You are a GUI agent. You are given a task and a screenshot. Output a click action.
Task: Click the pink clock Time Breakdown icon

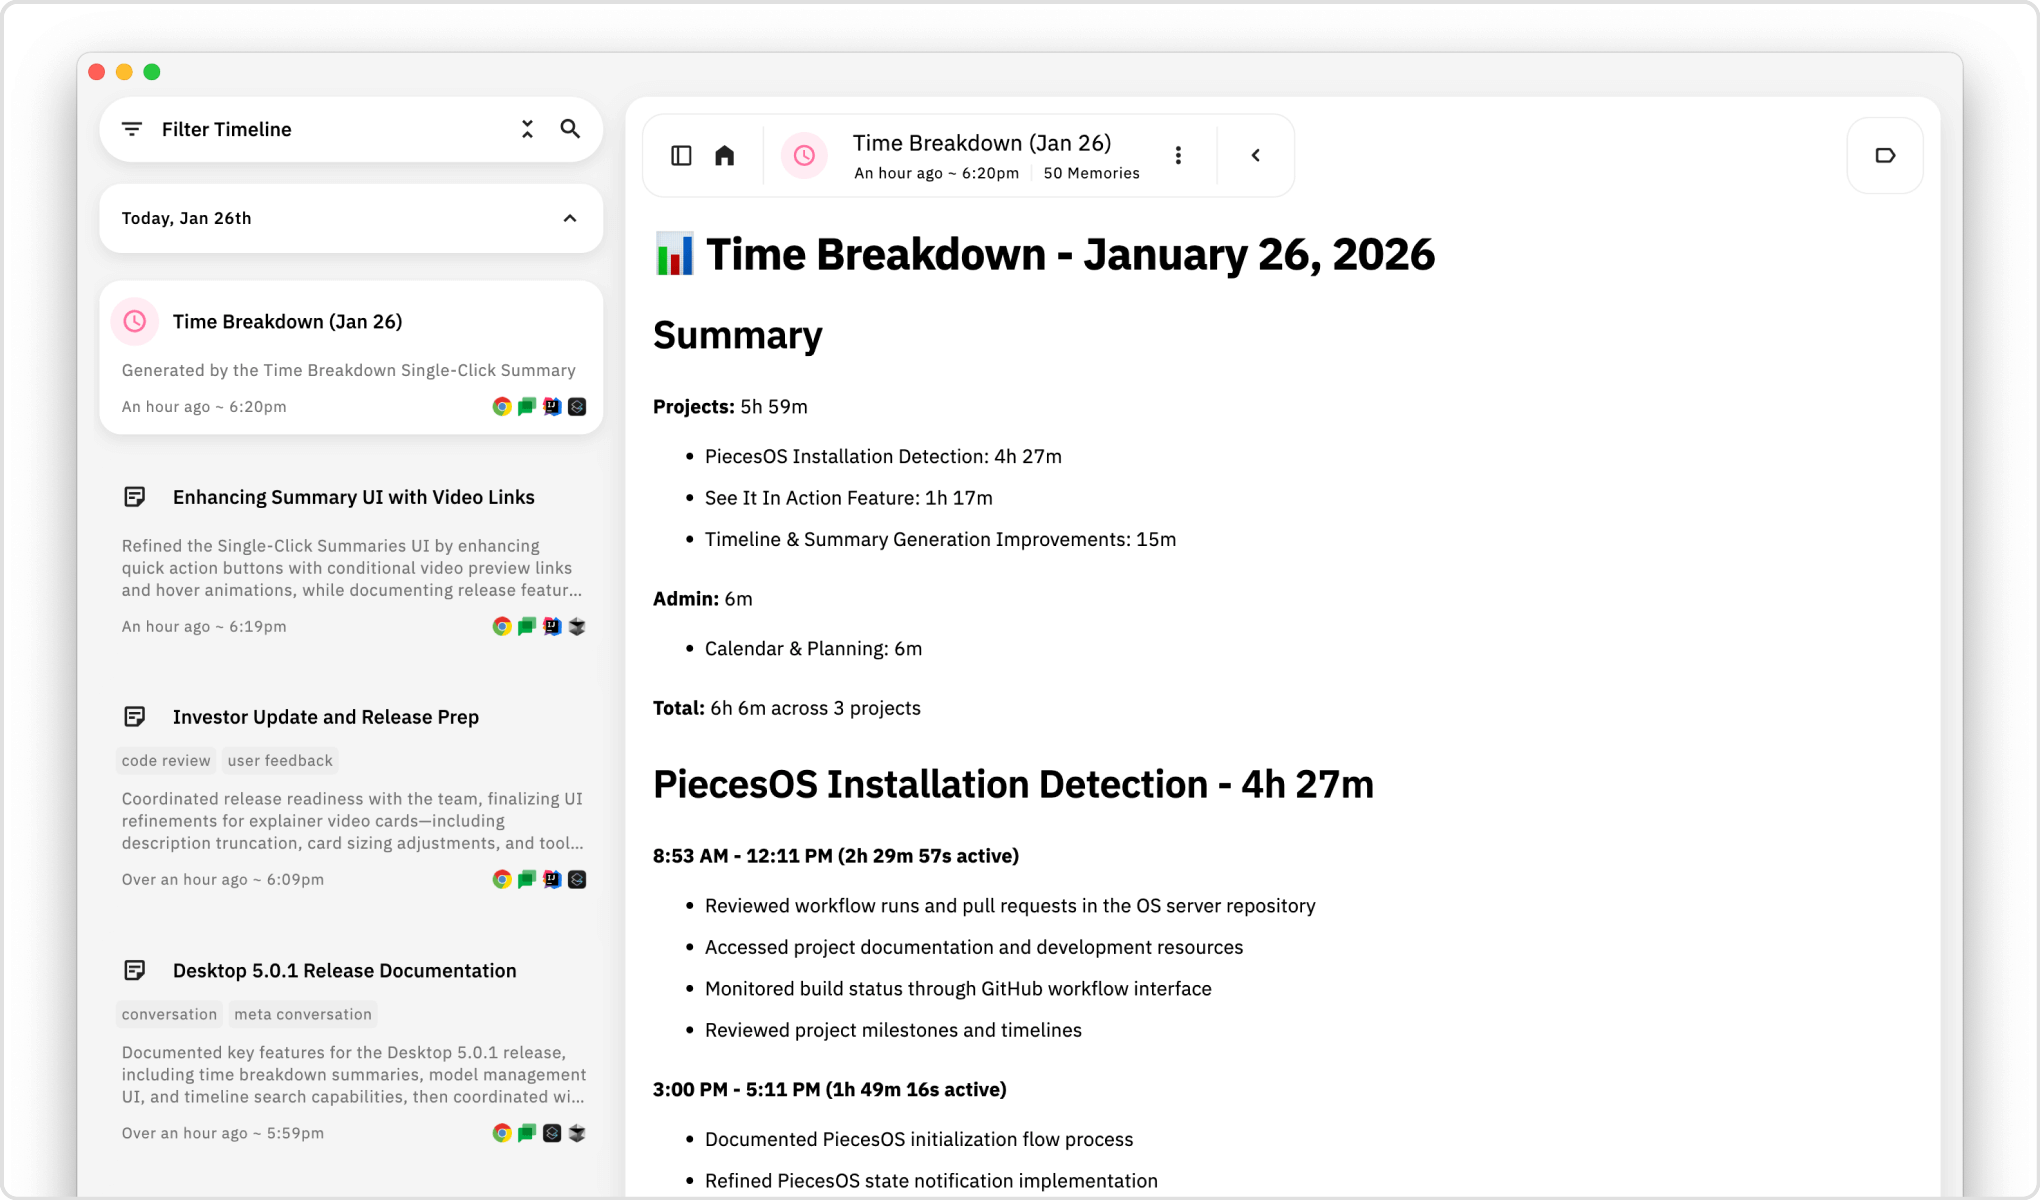tap(804, 155)
